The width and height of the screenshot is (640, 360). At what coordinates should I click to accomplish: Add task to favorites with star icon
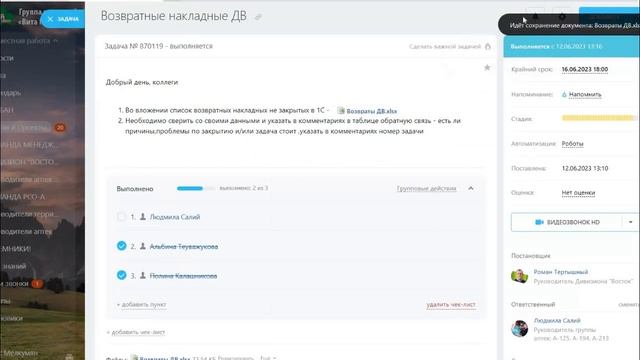click(487, 68)
